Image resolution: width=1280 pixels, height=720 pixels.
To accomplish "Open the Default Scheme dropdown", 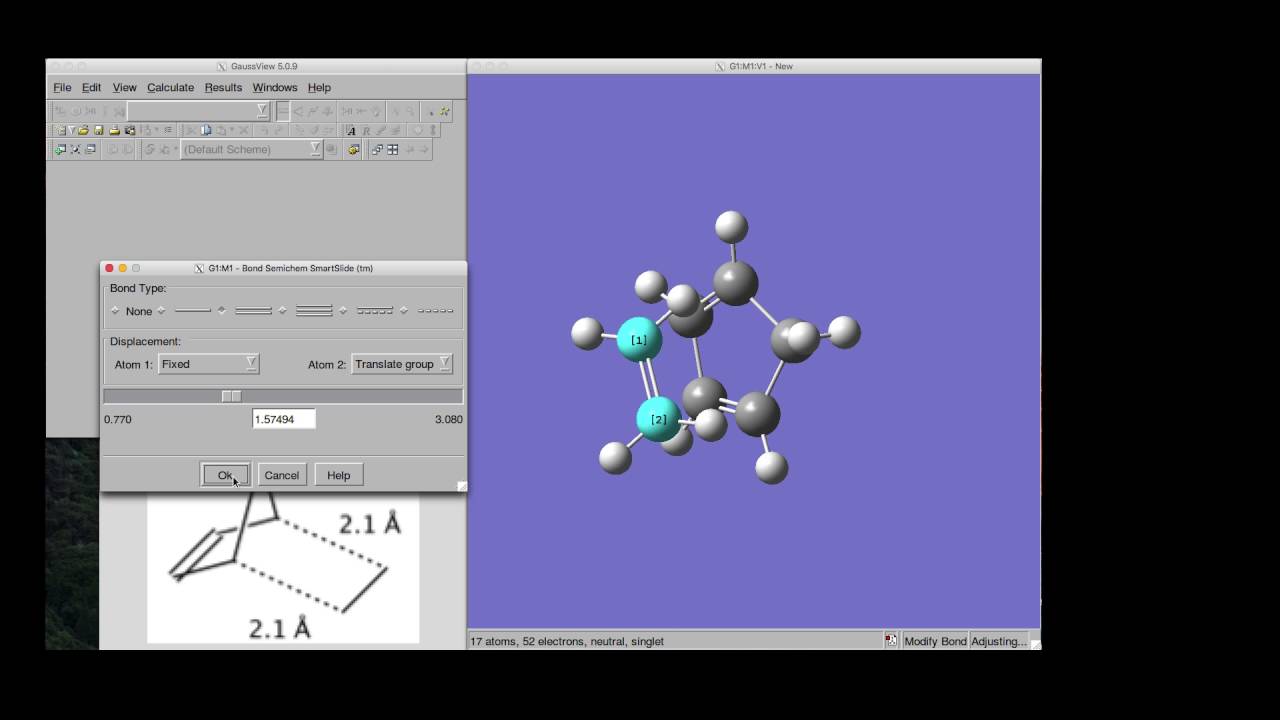I will tap(252, 149).
